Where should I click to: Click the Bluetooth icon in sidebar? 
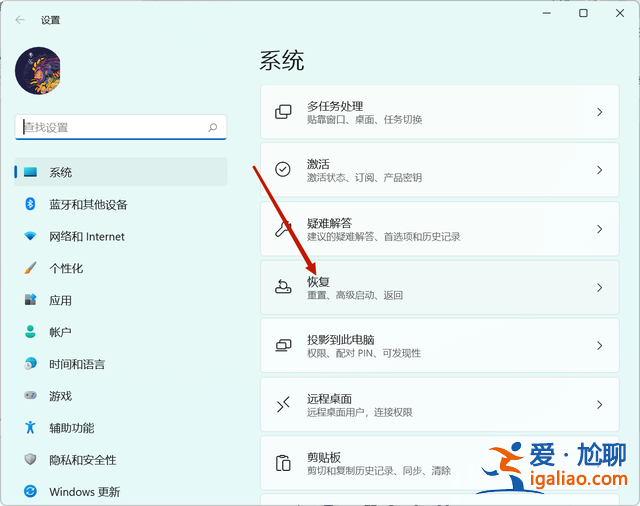(30, 204)
